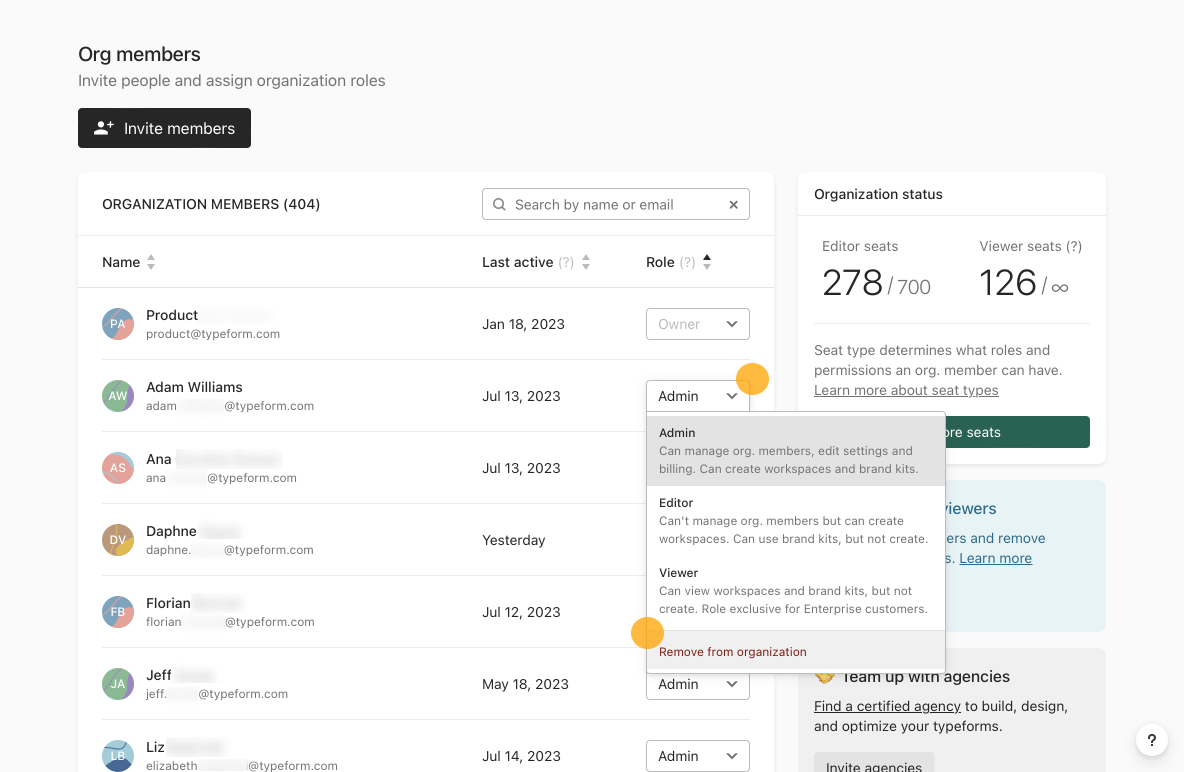This screenshot has height=772, width=1184.
Task: Click the Adam Williams name text
Action: click(x=194, y=387)
